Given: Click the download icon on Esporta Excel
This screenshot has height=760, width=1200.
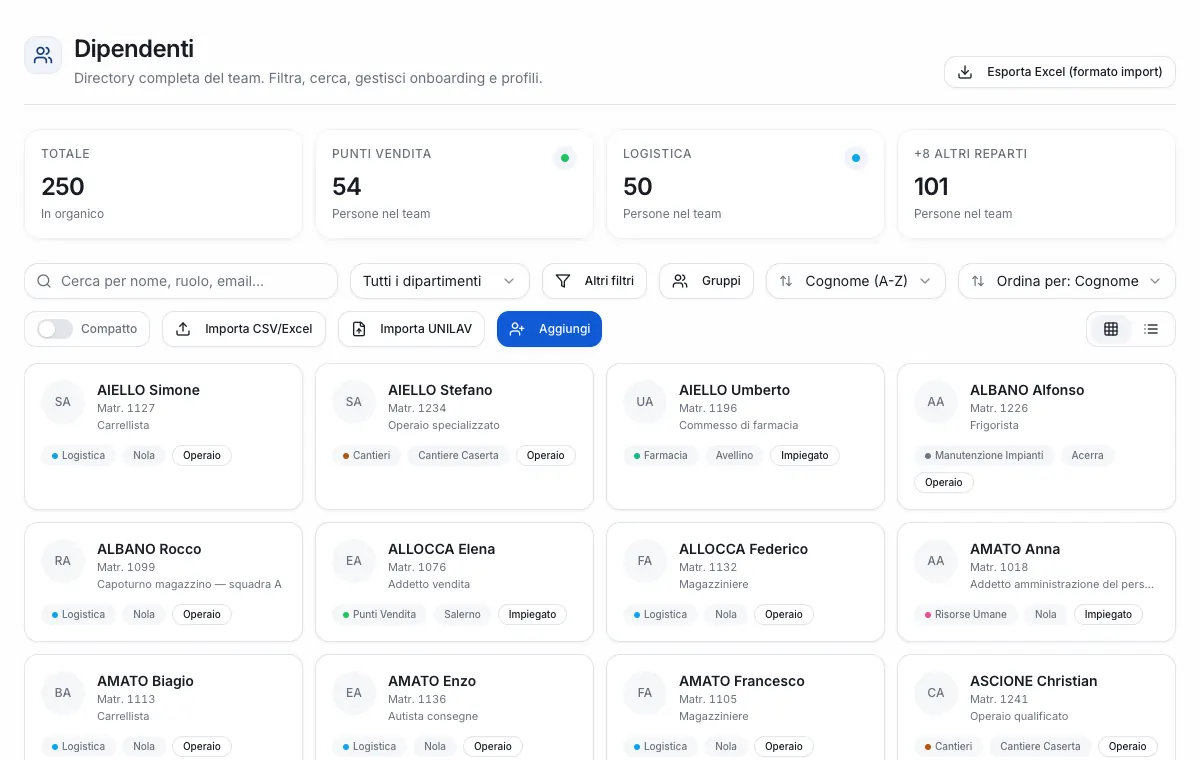Looking at the screenshot, I should pyautogui.click(x=965, y=72).
